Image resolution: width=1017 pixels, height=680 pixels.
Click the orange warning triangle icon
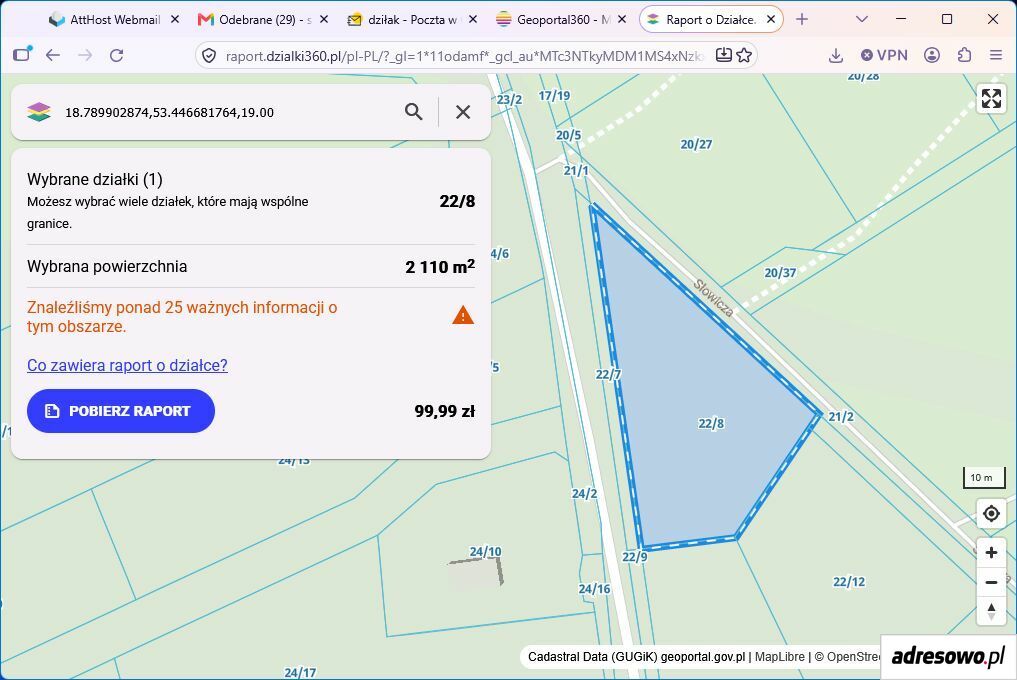tap(463, 315)
